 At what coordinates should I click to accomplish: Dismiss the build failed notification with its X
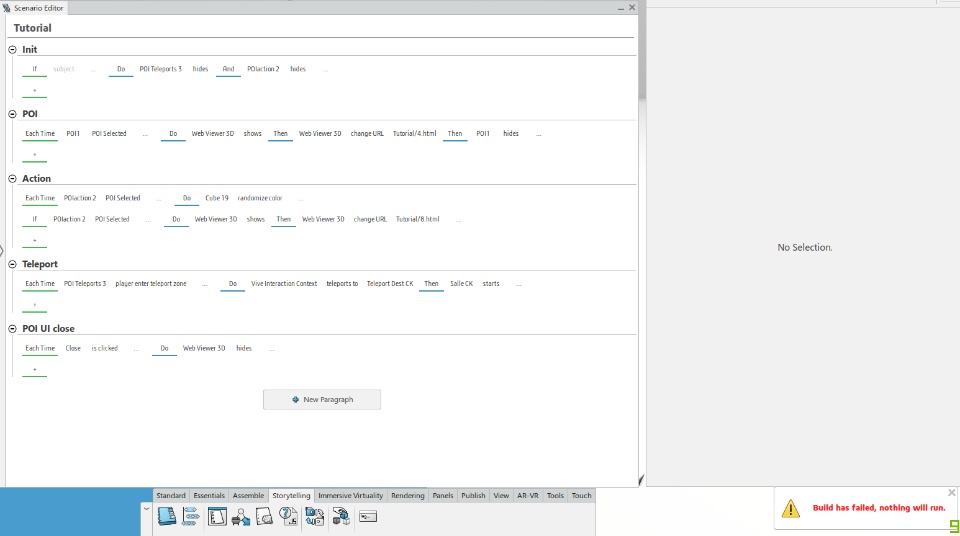pos(951,493)
